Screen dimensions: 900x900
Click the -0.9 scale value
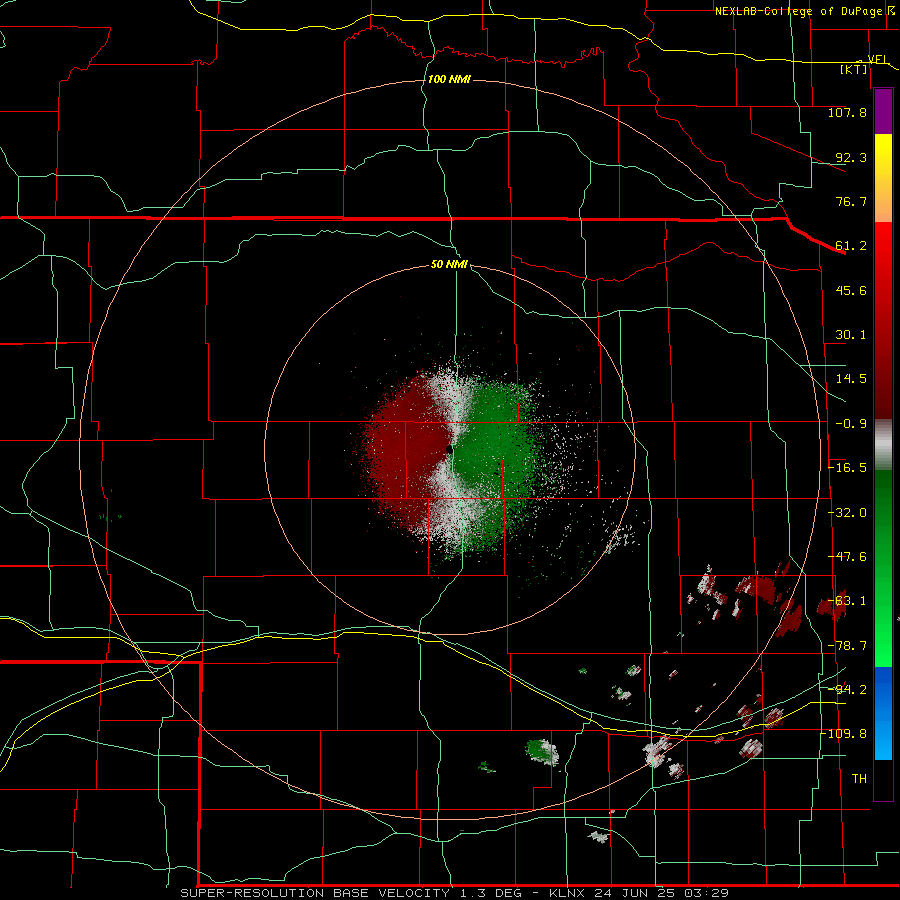[851, 424]
